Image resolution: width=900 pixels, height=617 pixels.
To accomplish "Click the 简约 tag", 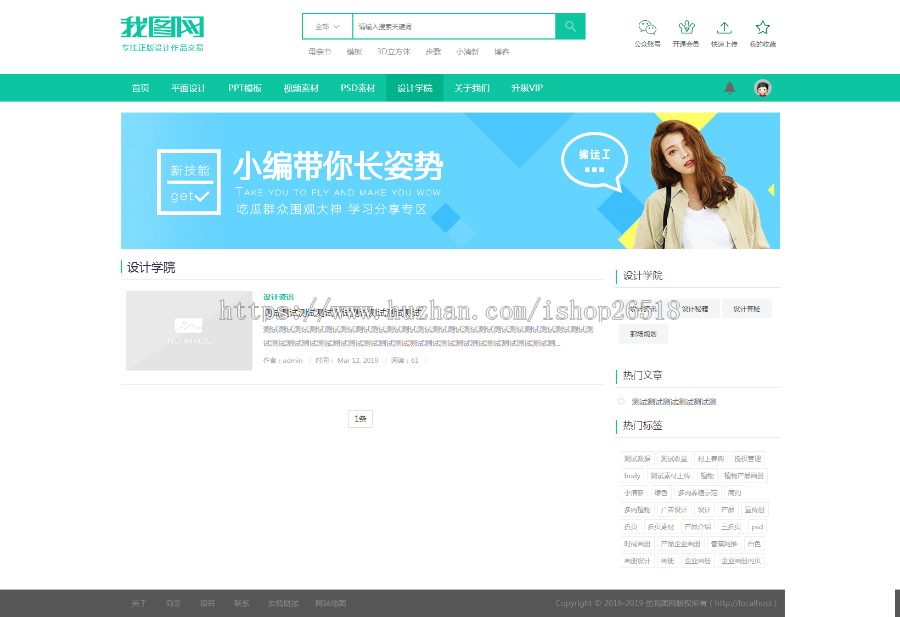I will click(734, 492).
